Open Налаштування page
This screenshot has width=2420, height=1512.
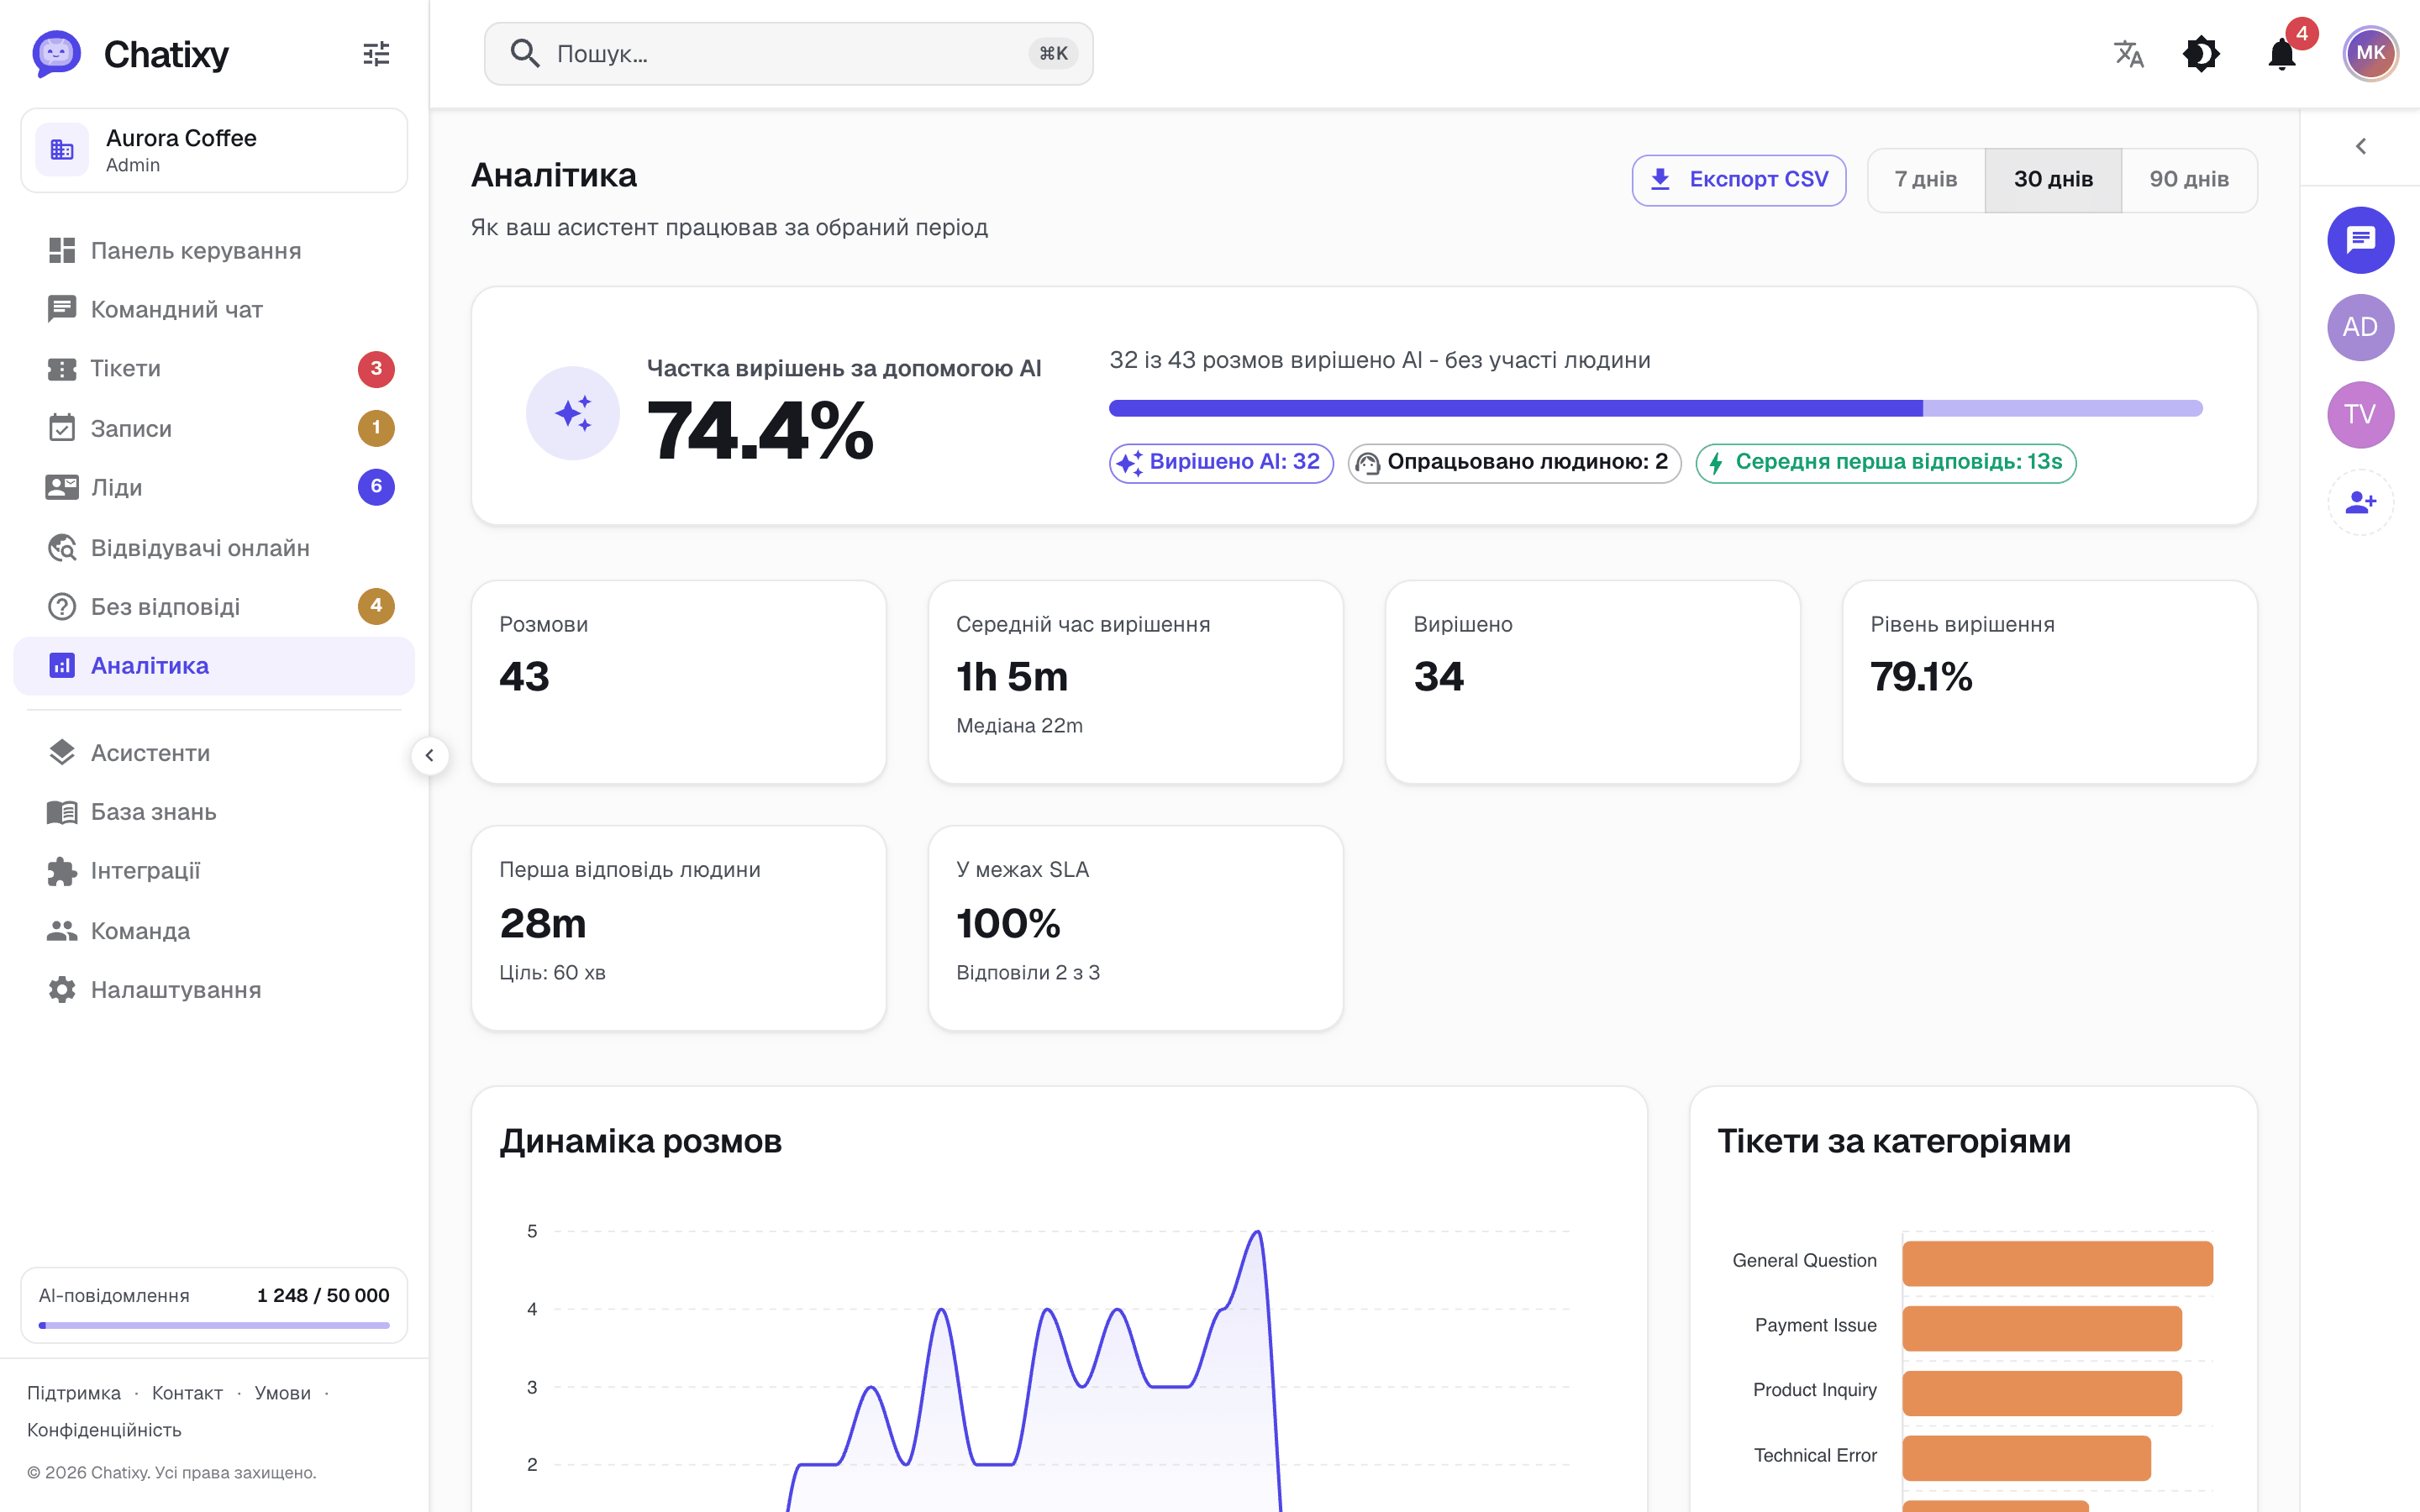click(214, 990)
